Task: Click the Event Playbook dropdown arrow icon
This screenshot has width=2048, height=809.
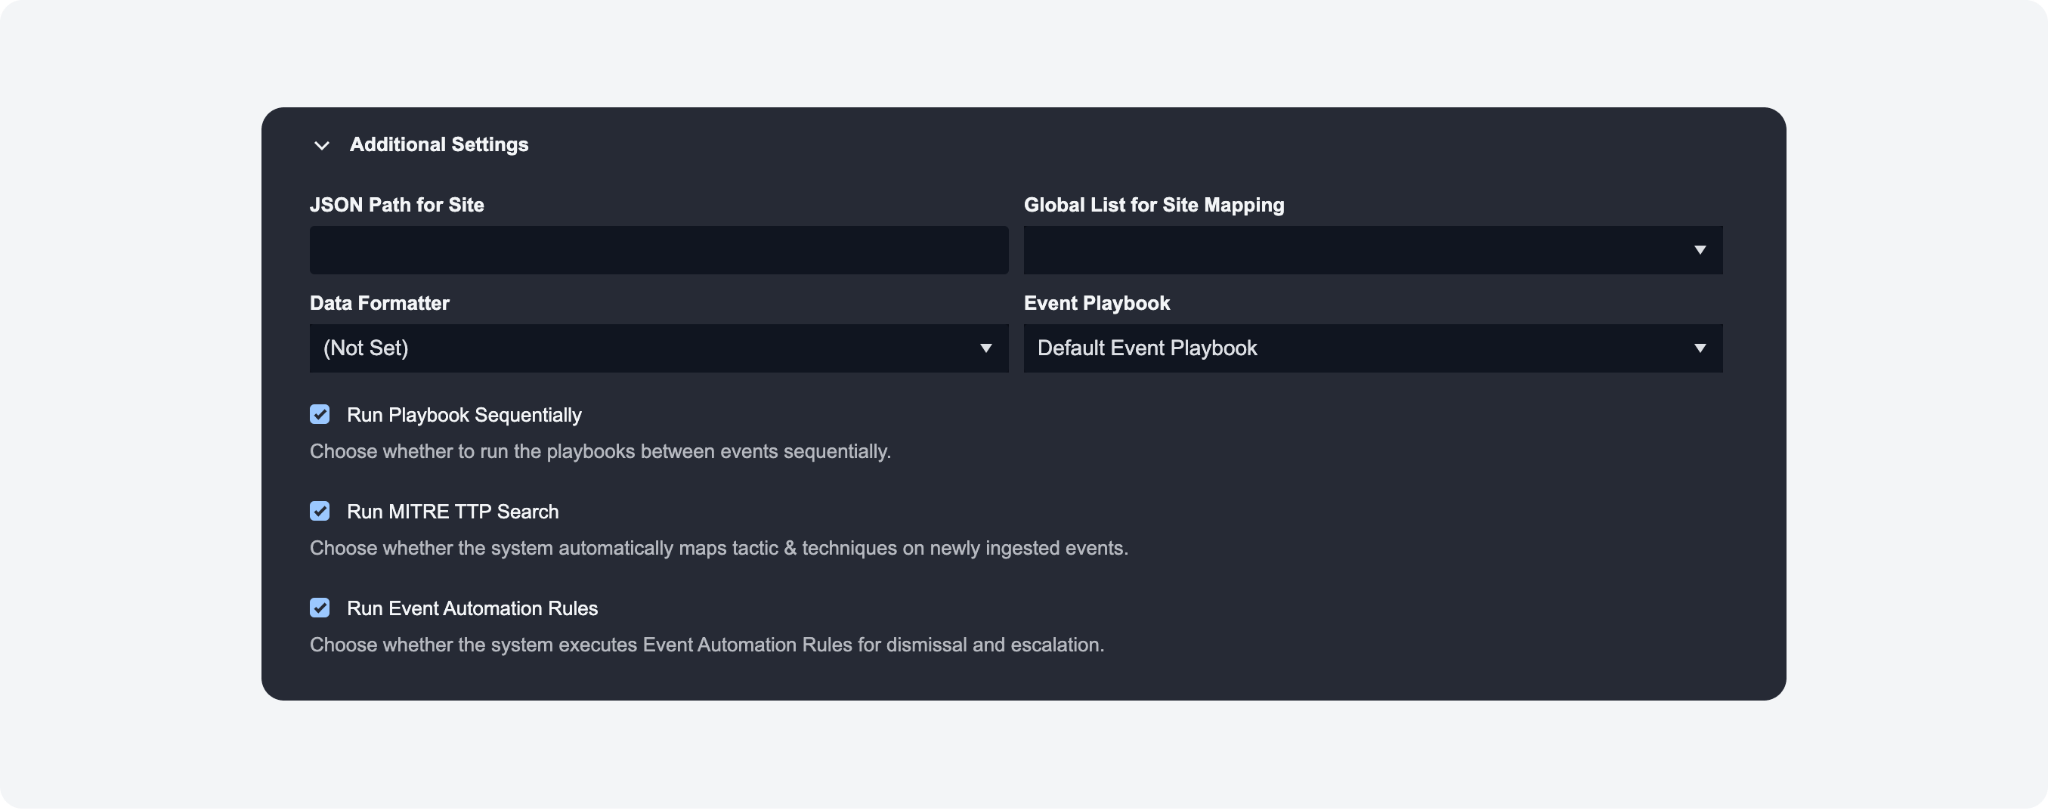Action: tap(1699, 348)
